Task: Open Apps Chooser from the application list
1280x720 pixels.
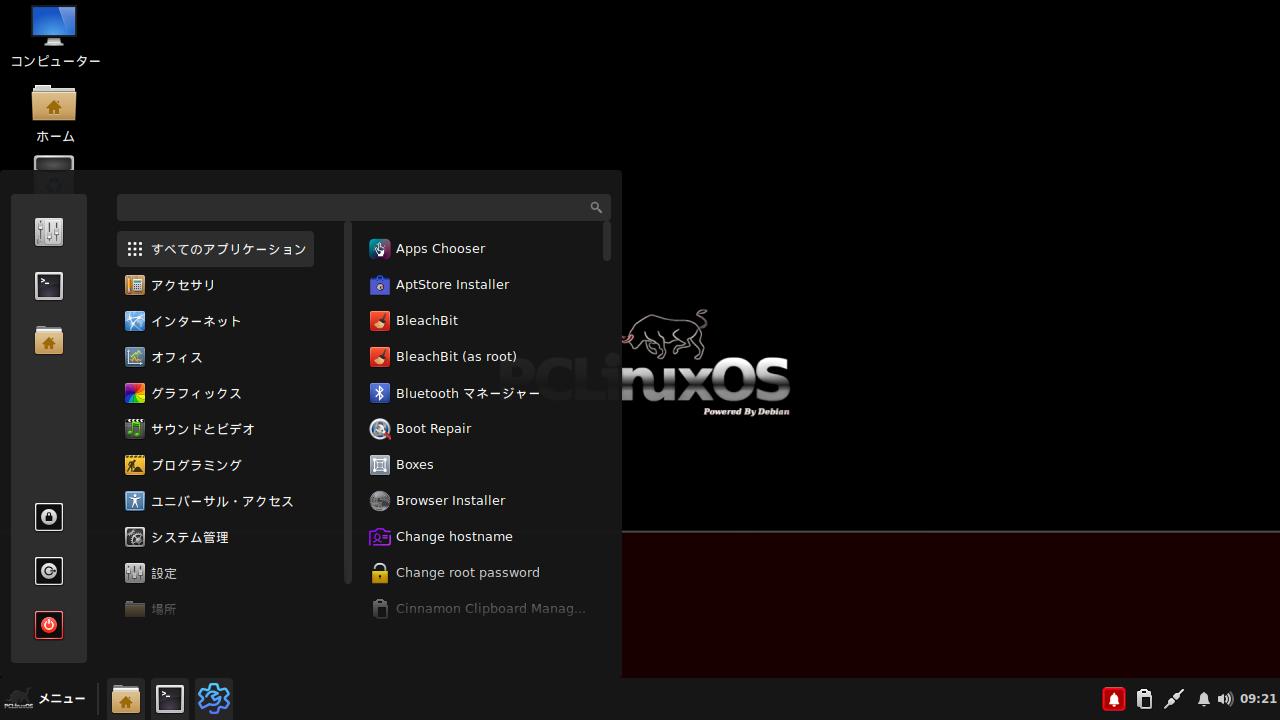Action: pos(440,249)
